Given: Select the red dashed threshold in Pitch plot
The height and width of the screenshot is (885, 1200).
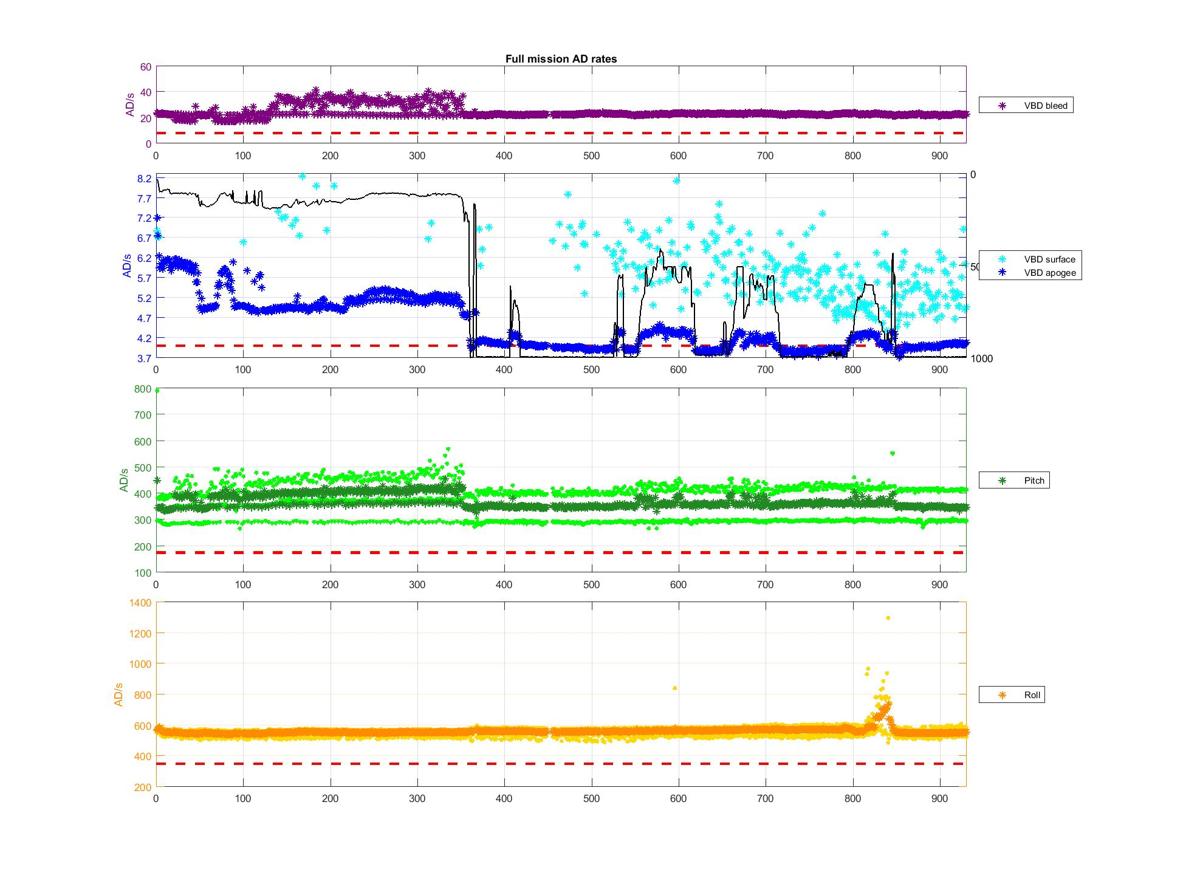Looking at the screenshot, I should pyautogui.click(x=561, y=552).
